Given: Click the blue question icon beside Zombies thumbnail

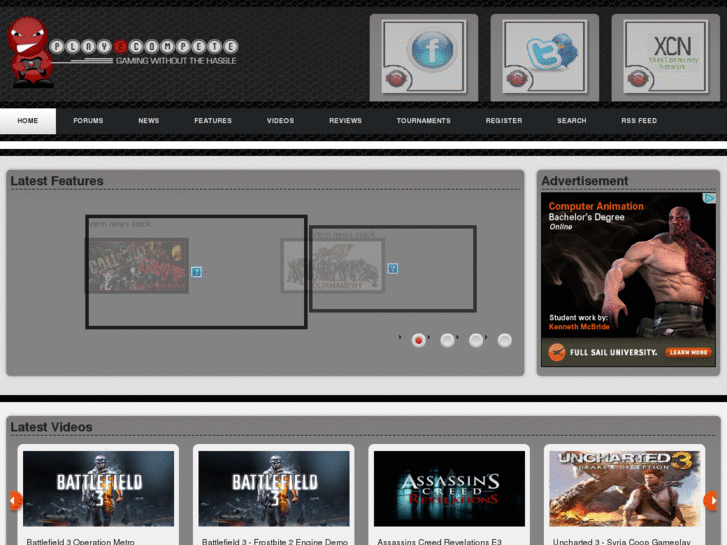Looking at the screenshot, I should (197, 272).
